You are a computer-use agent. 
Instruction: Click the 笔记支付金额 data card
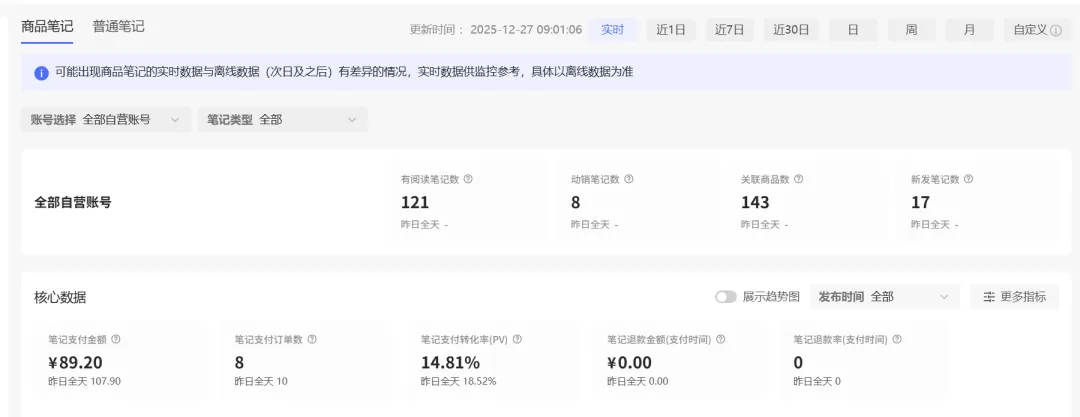[x=121, y=361]
